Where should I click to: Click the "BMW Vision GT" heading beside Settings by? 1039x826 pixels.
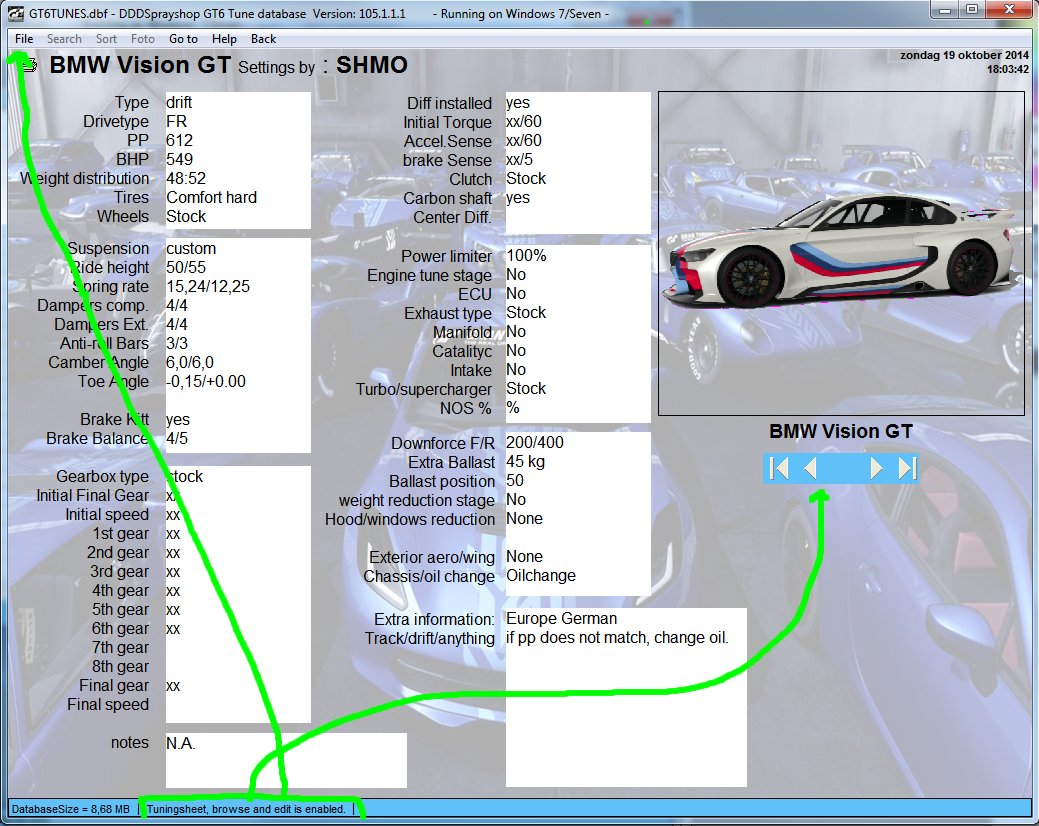click(140, 65)
